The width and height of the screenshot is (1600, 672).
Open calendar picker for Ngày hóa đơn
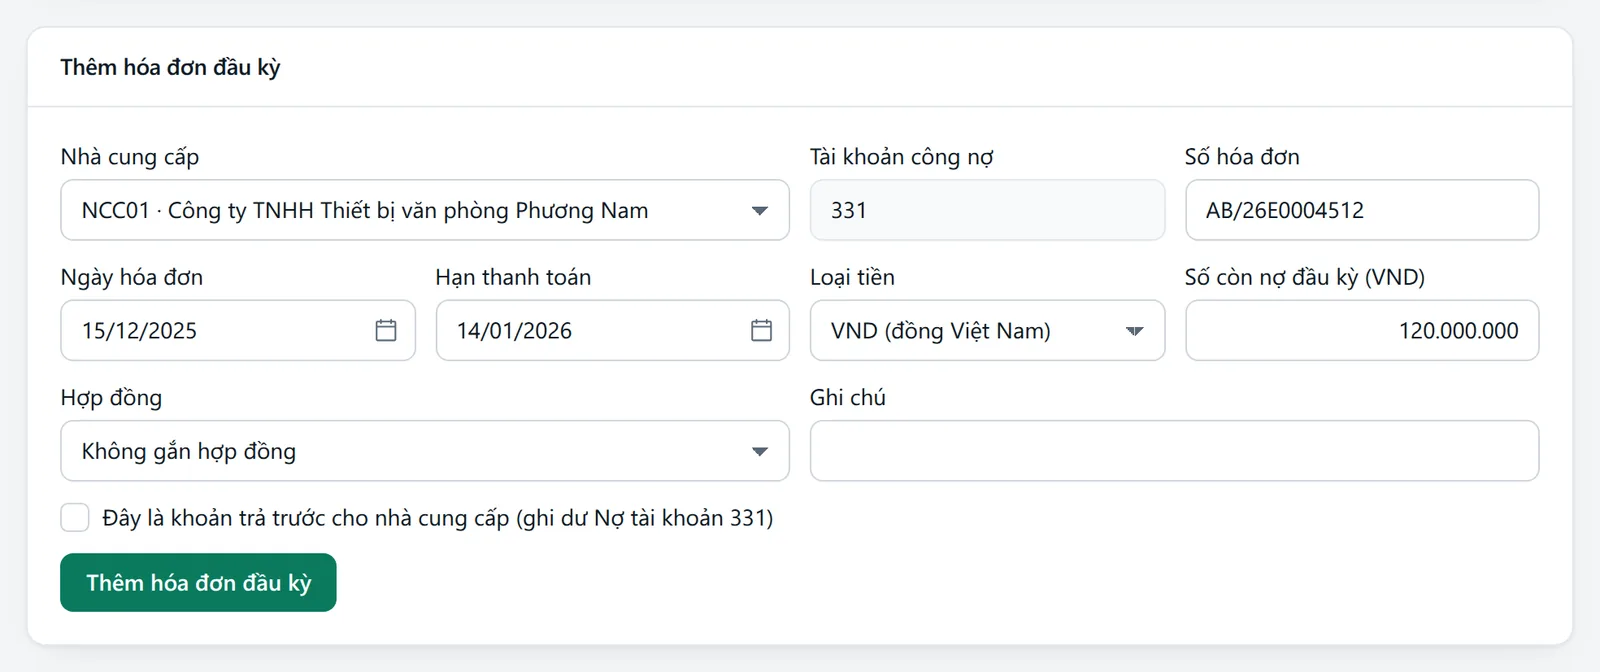tap(386, 330)
